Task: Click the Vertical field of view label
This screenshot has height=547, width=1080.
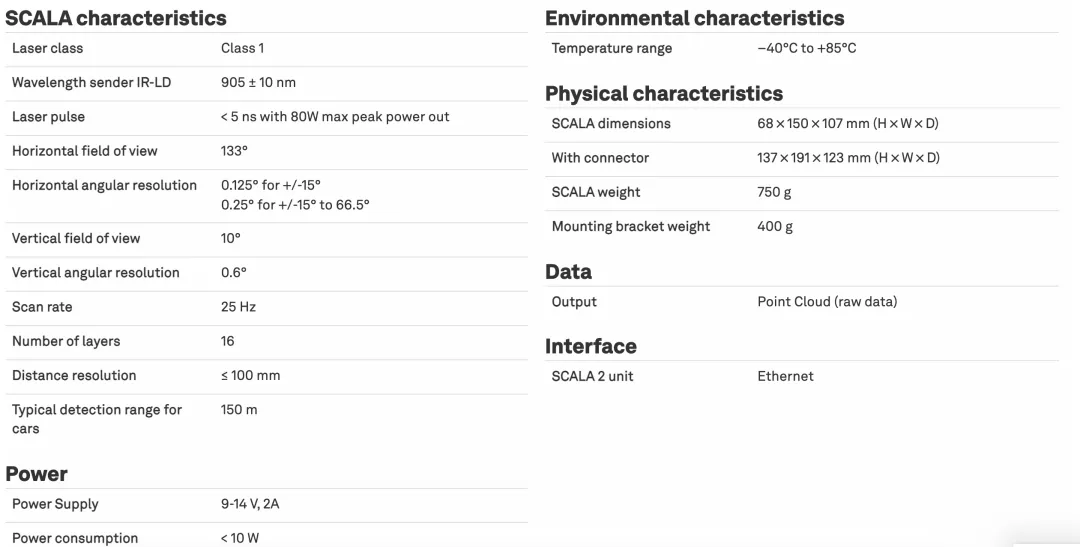Action: pos(76,238)
